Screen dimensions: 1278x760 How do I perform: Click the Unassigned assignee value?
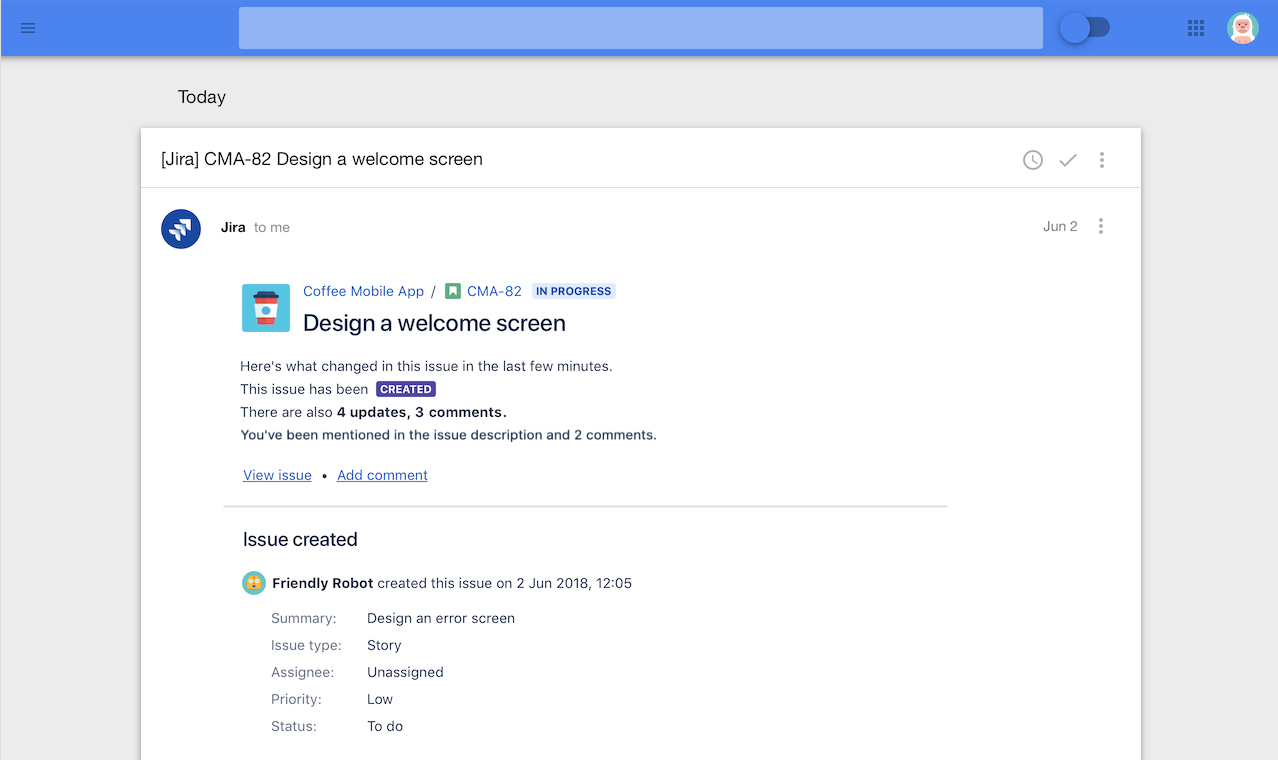405,672
